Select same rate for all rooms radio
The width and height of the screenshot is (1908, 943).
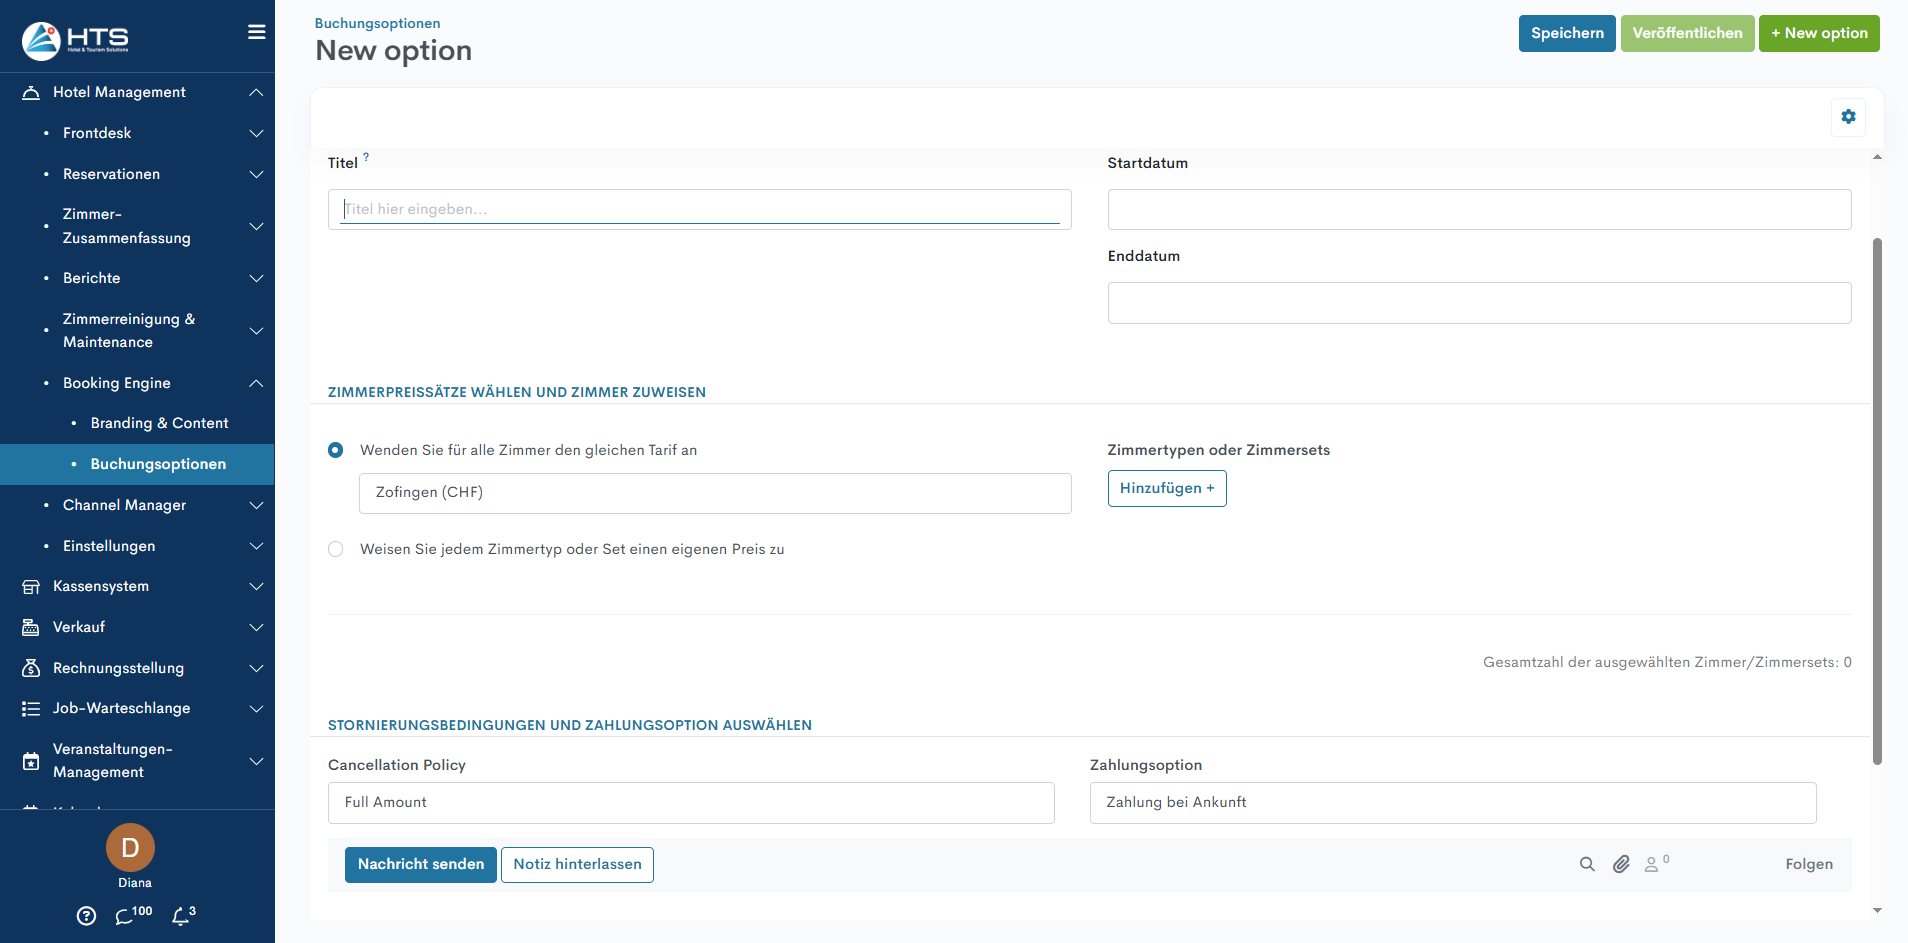tap(336, 450)
